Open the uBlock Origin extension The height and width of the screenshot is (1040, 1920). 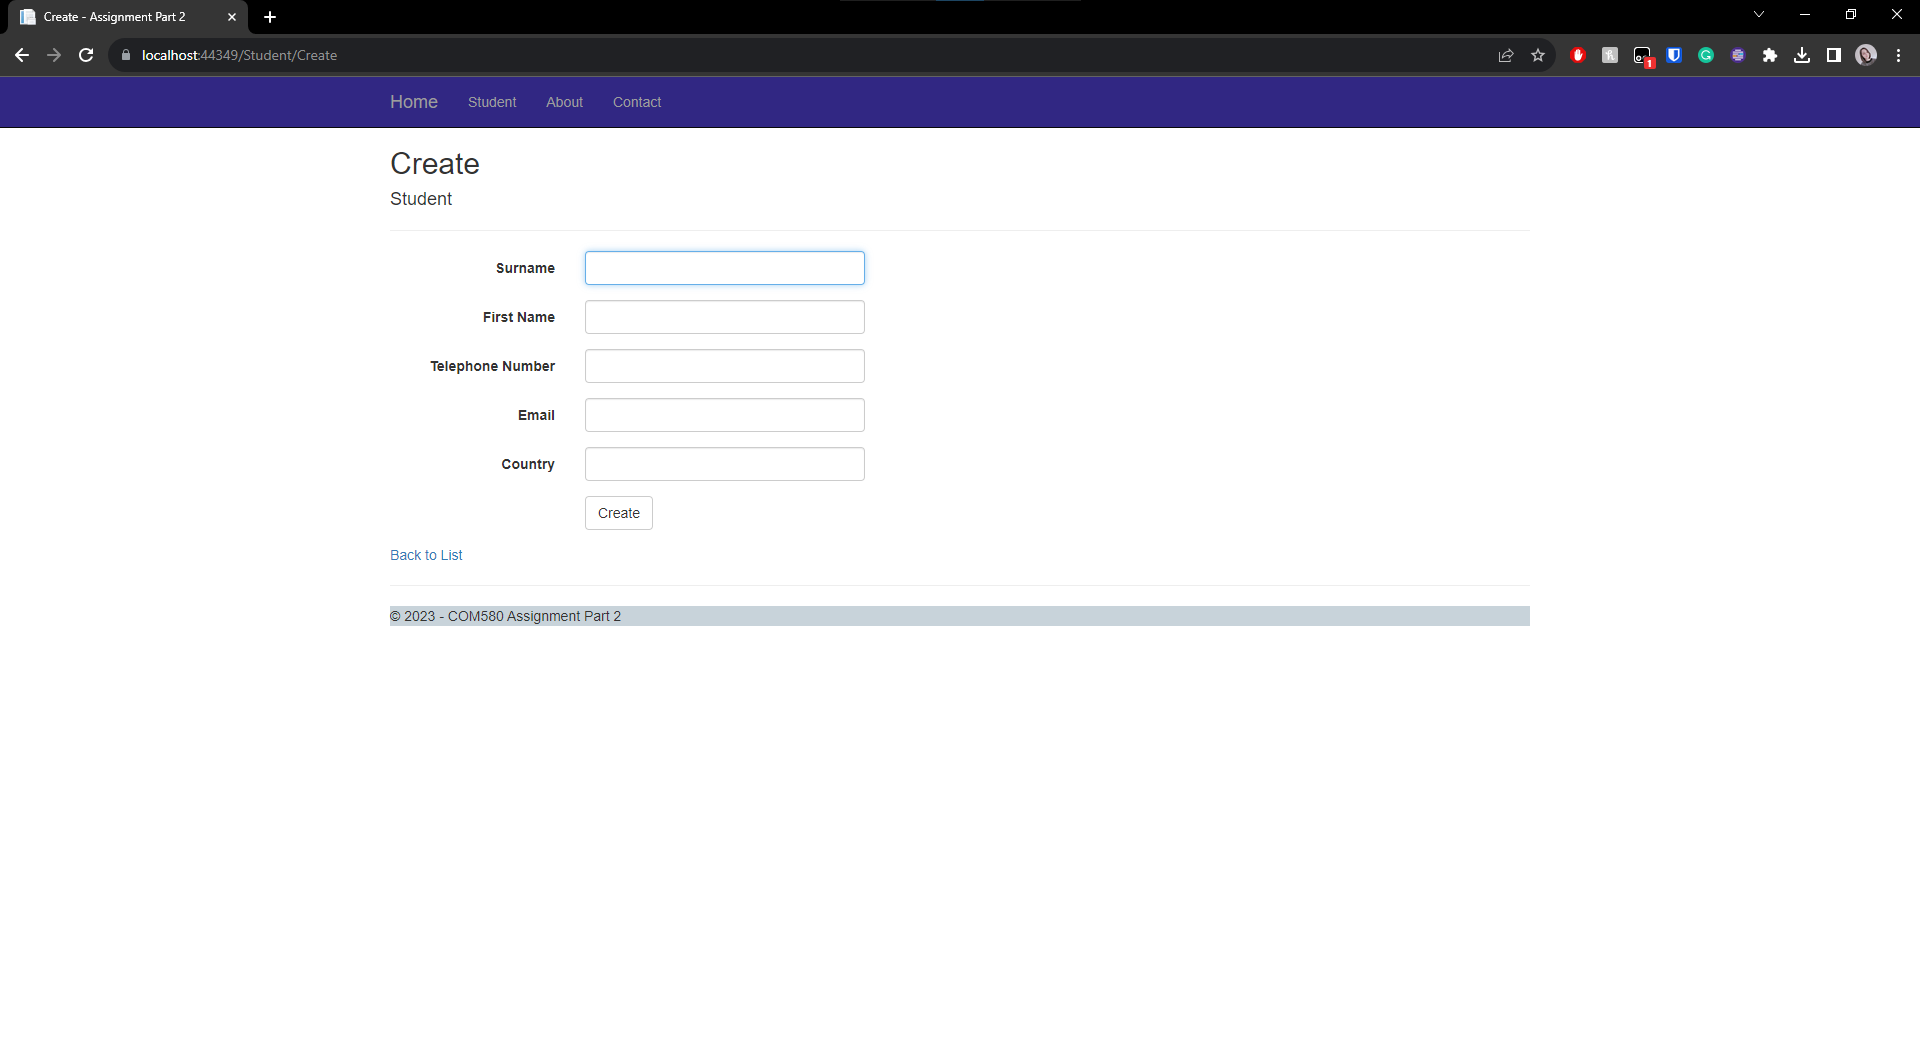[1578, 55]
